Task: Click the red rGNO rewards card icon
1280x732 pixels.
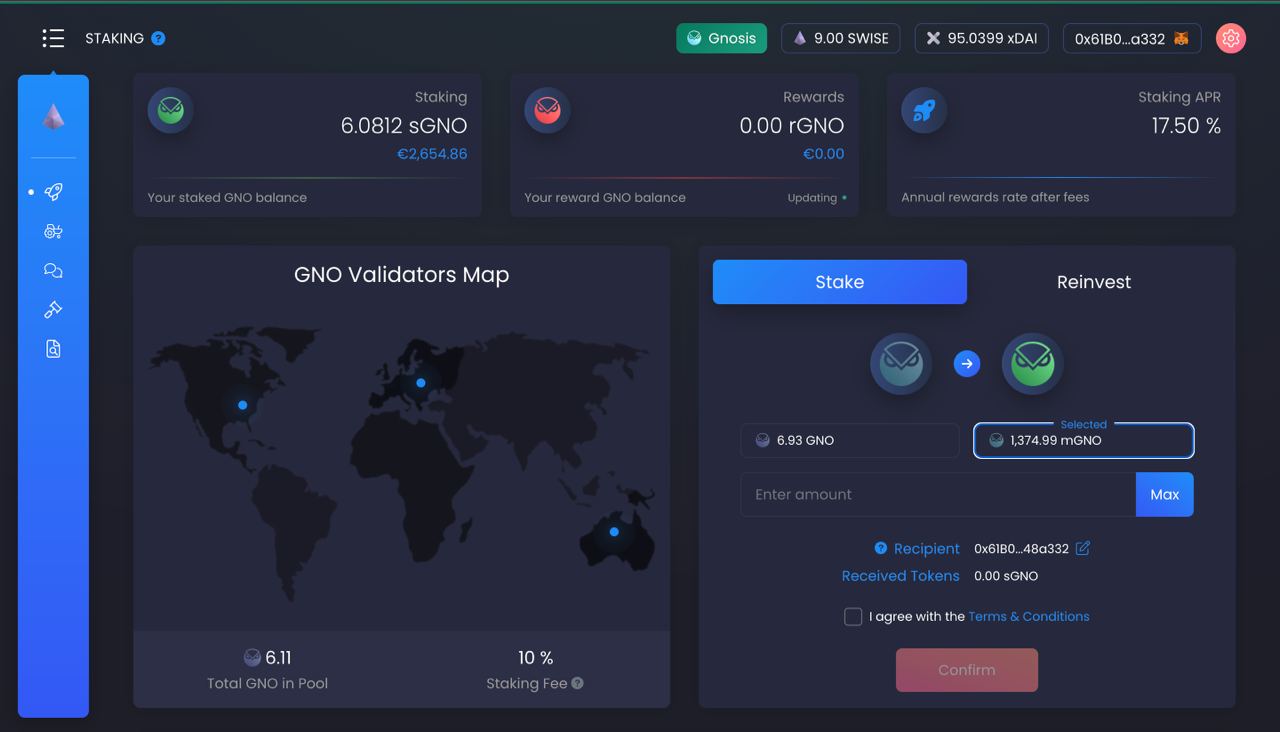Action: point(547,110)
